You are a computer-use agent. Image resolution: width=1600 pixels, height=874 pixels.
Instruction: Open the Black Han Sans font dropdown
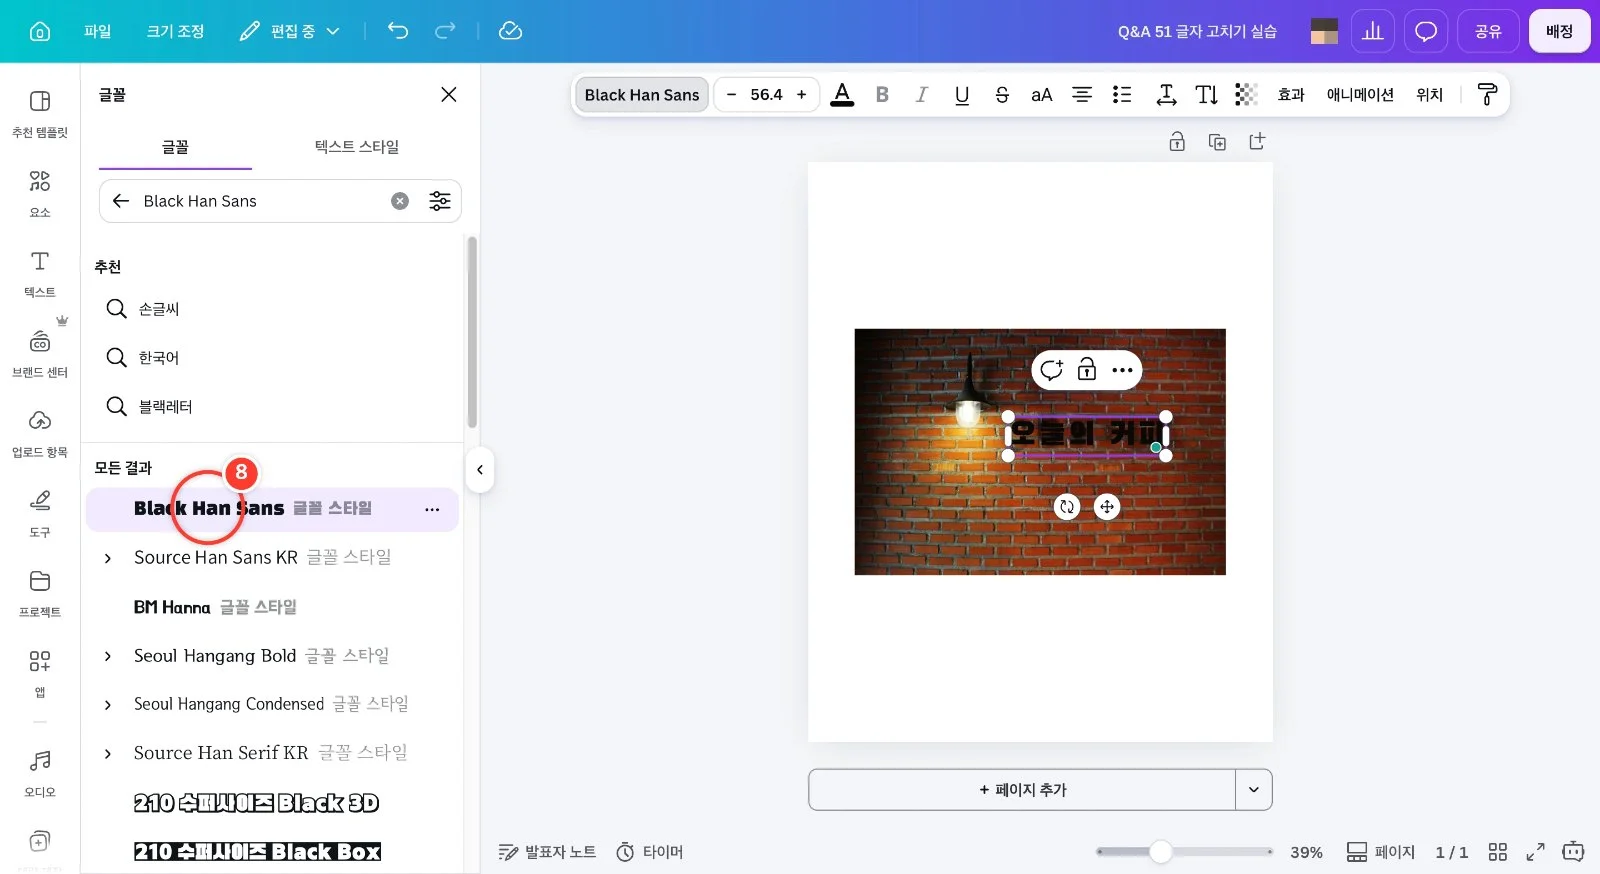point(642,95)
